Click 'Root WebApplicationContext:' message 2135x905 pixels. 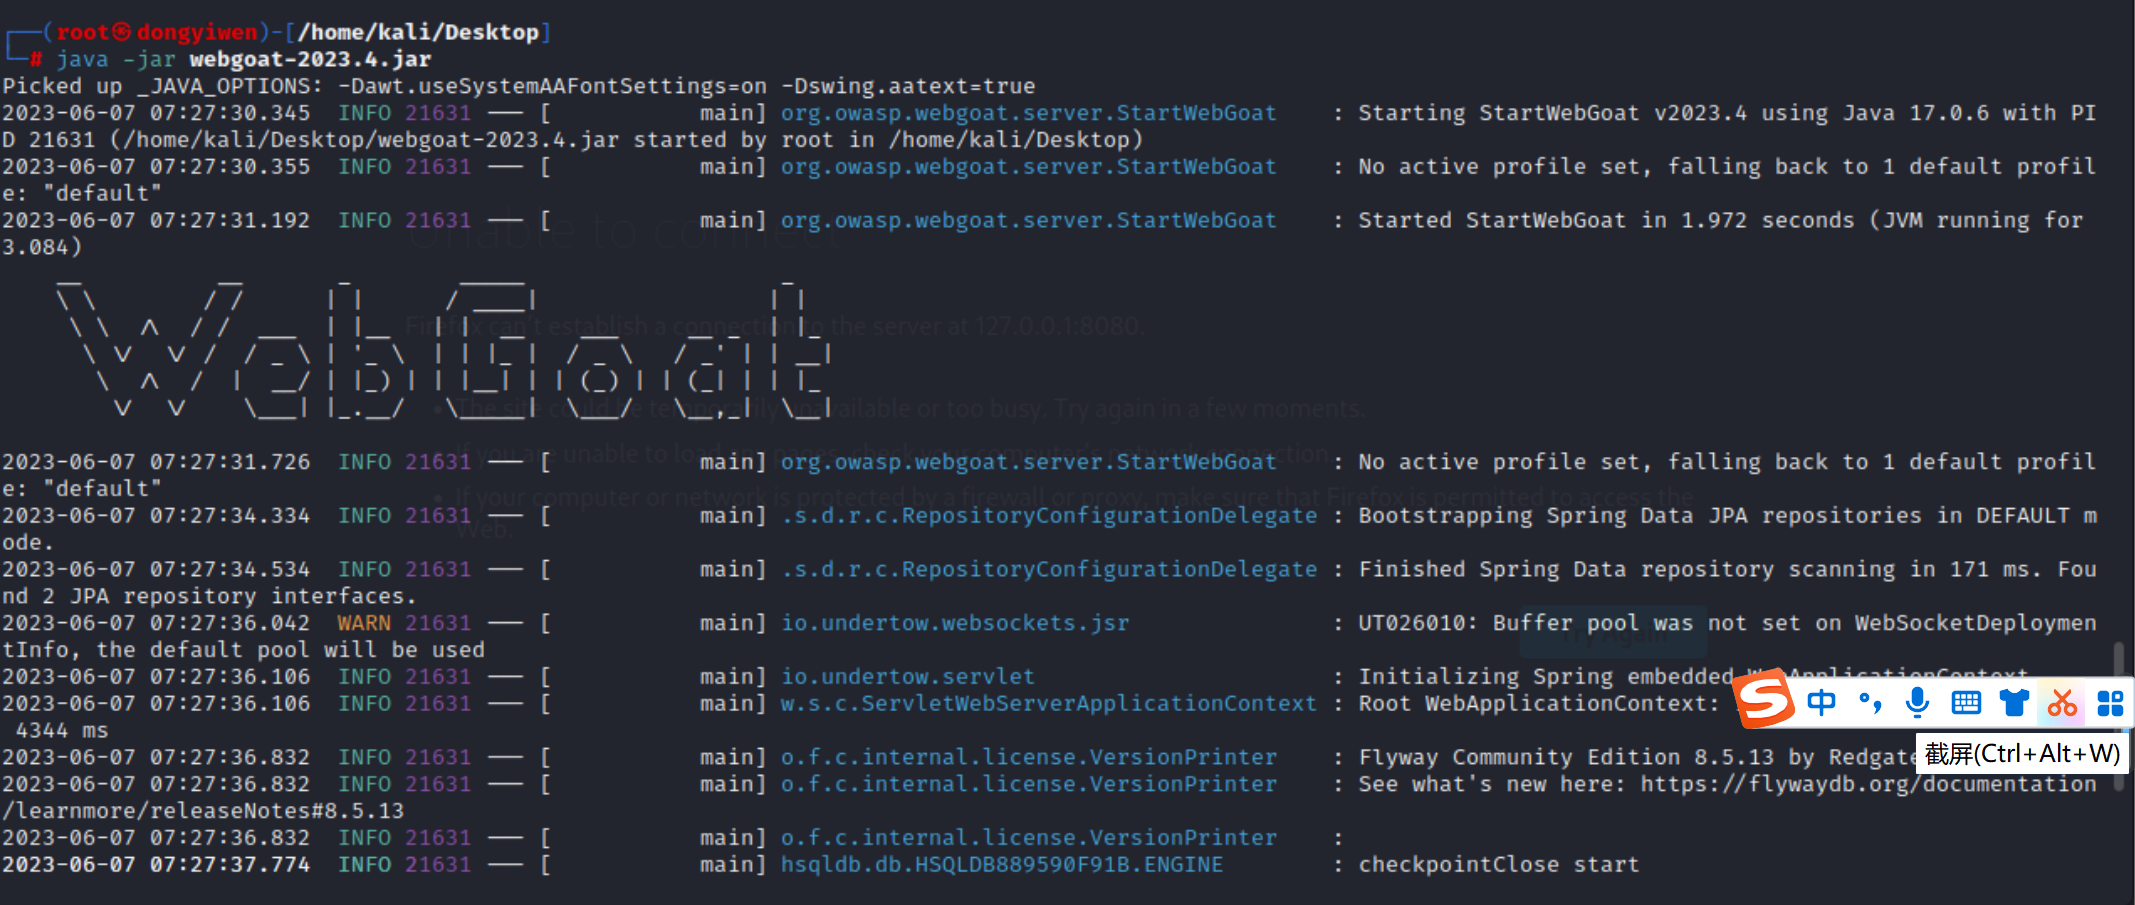click(x=1539, y=704)
